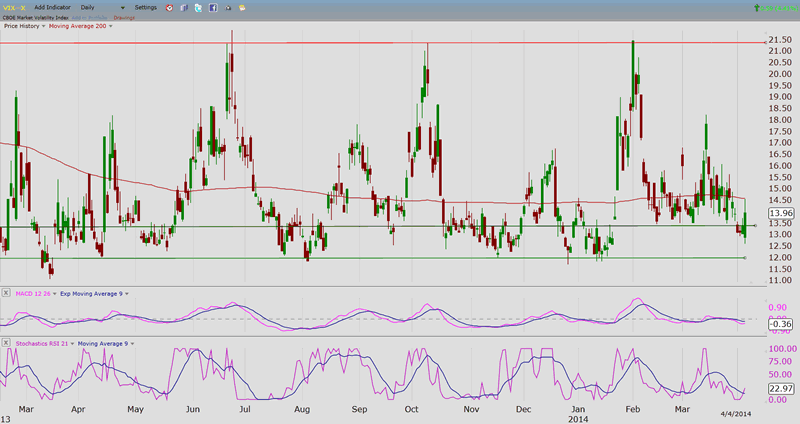This screenshot has height=424, width=800.
Task: Click the Facebook share icon
Action: [x=213, y=8]
